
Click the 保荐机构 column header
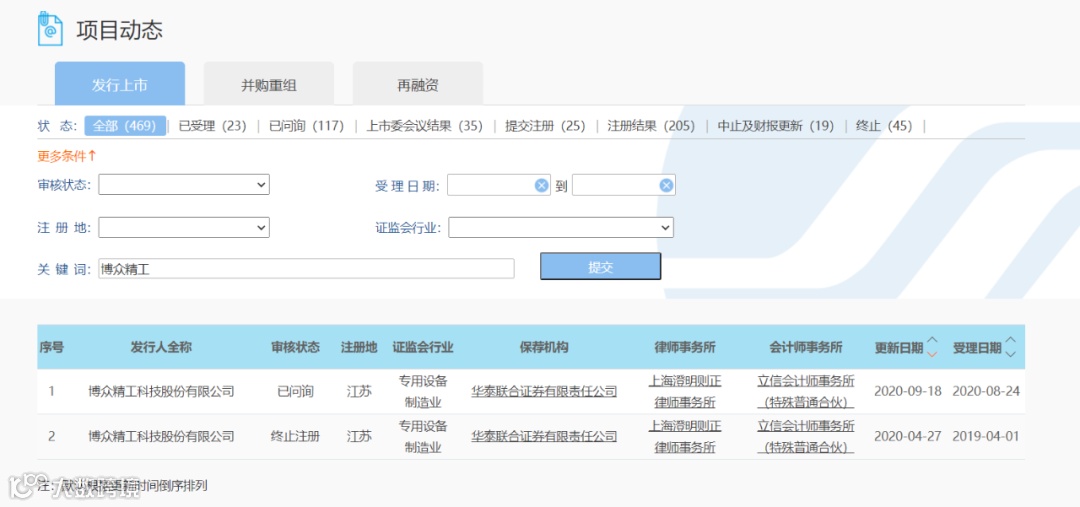(544, 347)
